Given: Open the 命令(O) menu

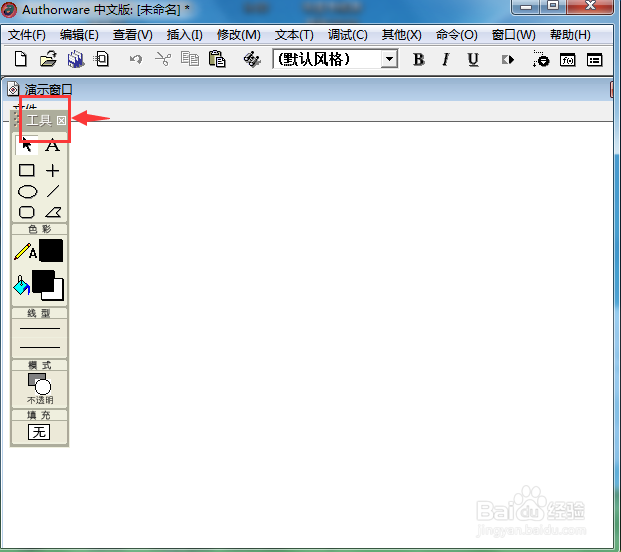Looking at the screenshot, I should 457,35.
